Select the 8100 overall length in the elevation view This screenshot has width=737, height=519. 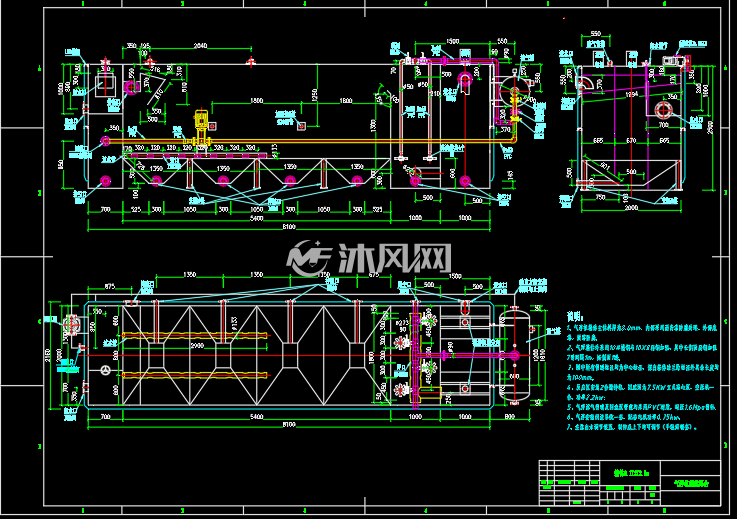pyautogui.click(x=289, y=227)
